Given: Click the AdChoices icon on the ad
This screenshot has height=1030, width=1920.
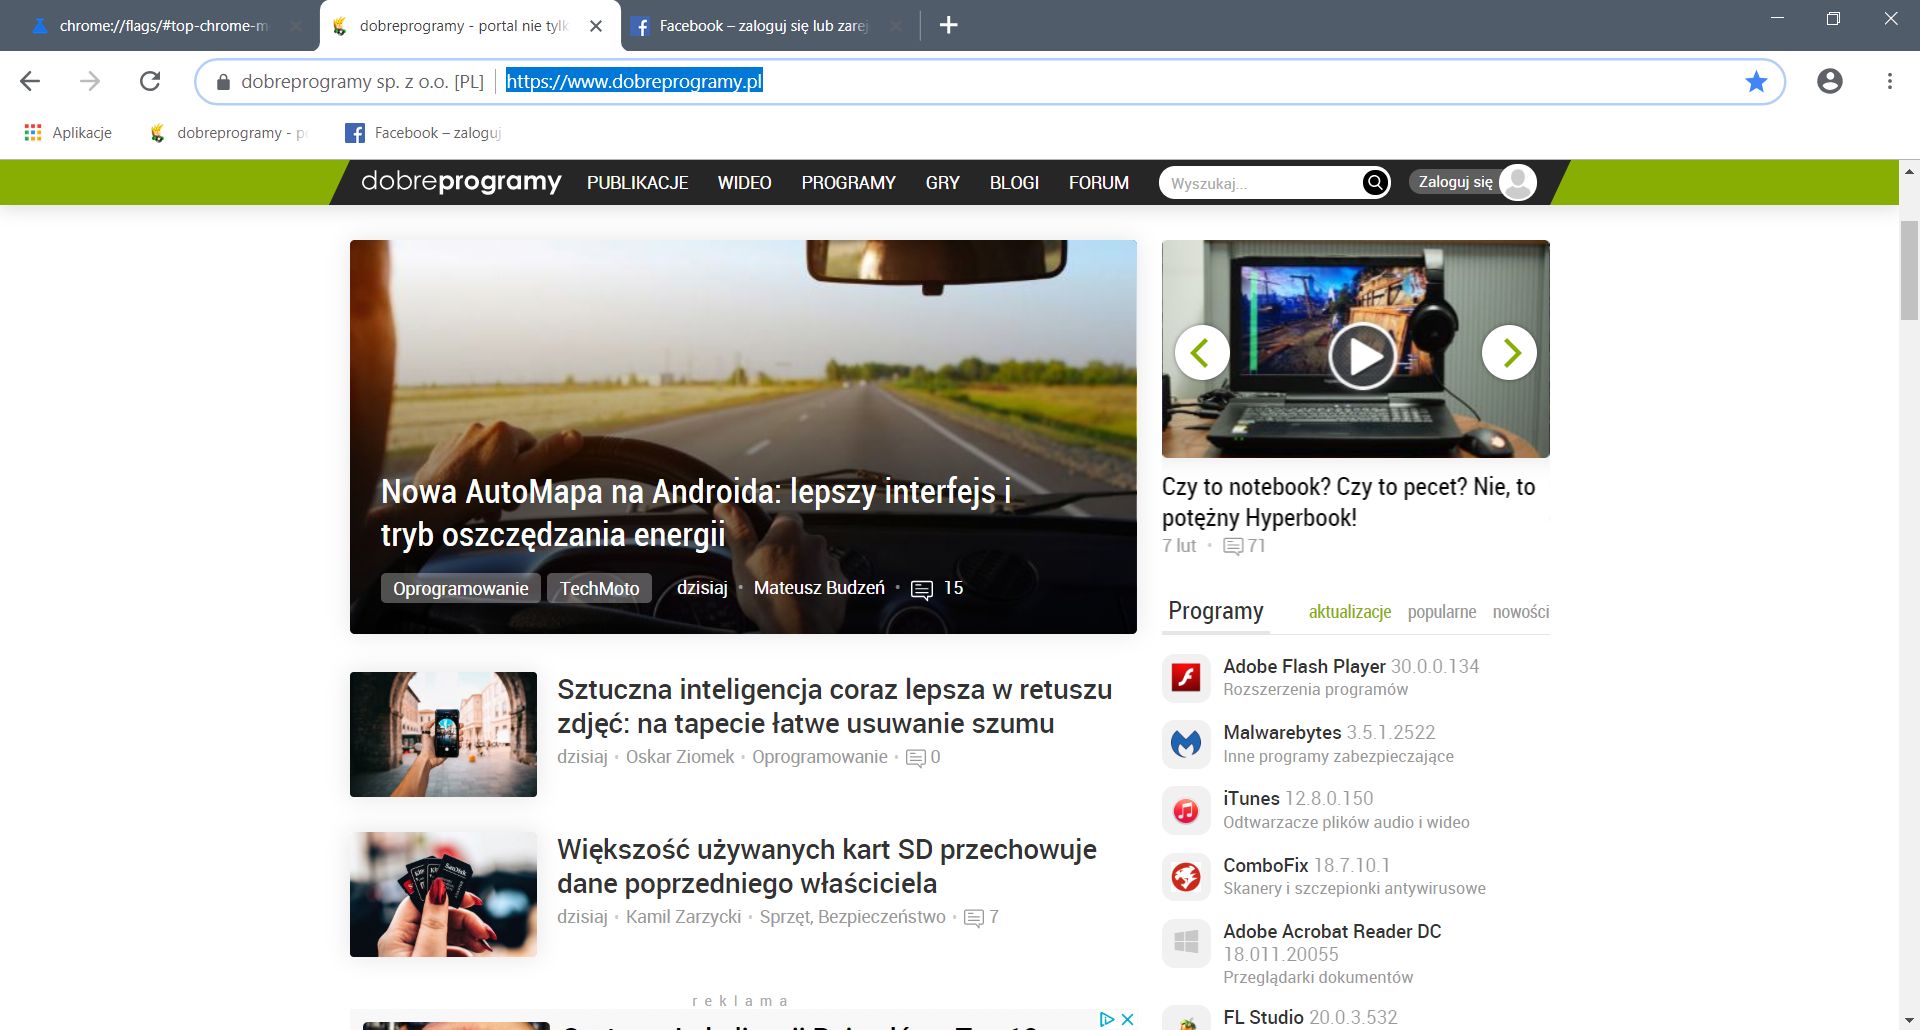Looking at the screenshot, I should pos(1107,1019).
